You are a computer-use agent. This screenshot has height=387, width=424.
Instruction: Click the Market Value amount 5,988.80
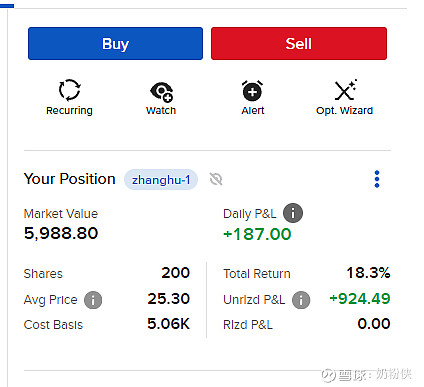[x=61, y=233]
